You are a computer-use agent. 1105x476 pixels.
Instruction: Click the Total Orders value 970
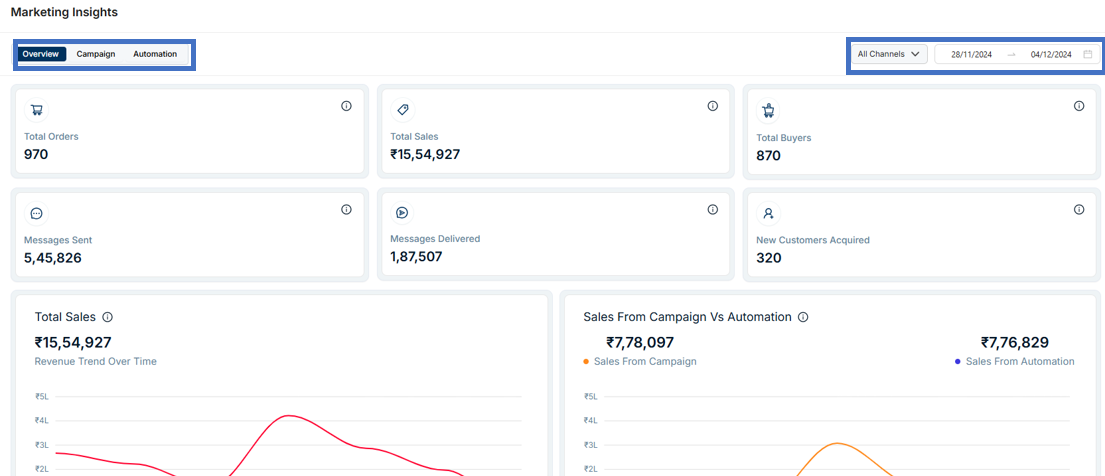click(x=36, y=154)
